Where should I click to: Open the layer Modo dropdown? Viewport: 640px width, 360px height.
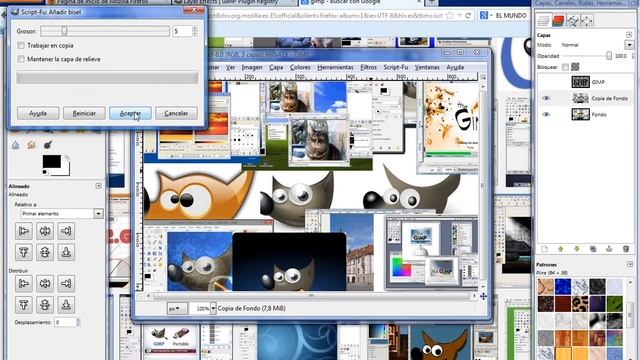point(629,45)
